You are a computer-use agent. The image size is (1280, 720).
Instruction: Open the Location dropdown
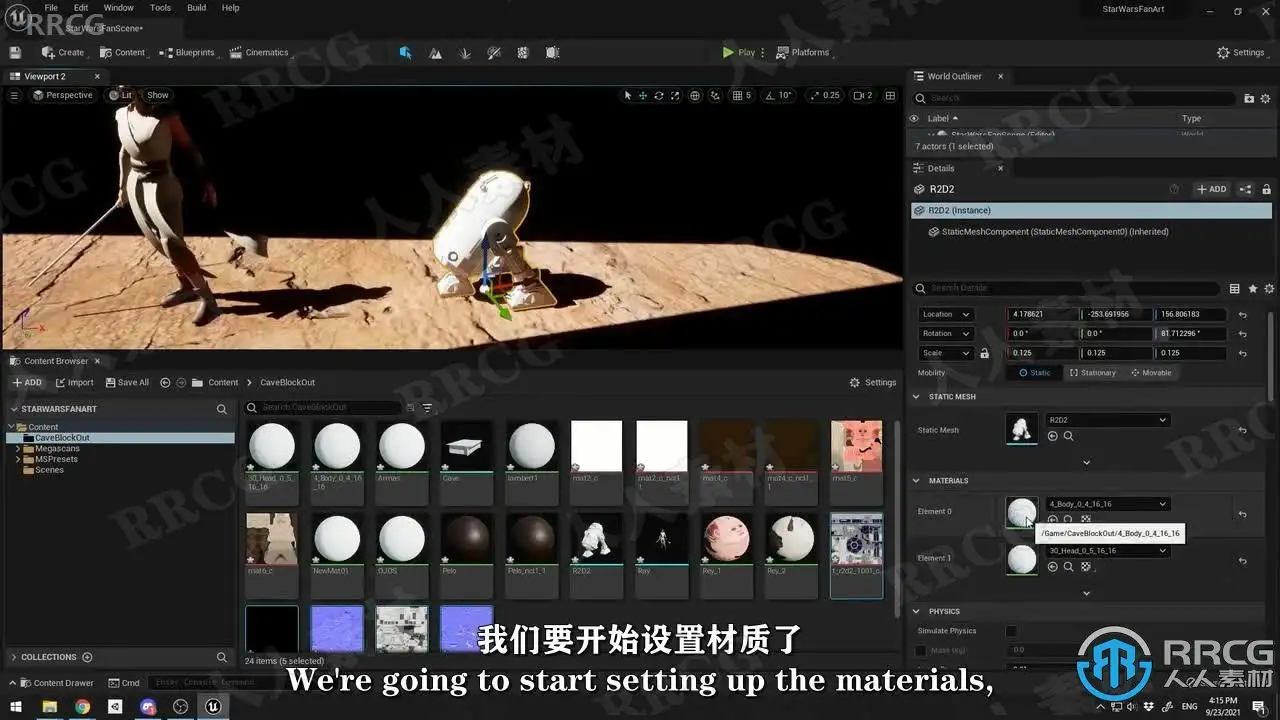[945, 314]
